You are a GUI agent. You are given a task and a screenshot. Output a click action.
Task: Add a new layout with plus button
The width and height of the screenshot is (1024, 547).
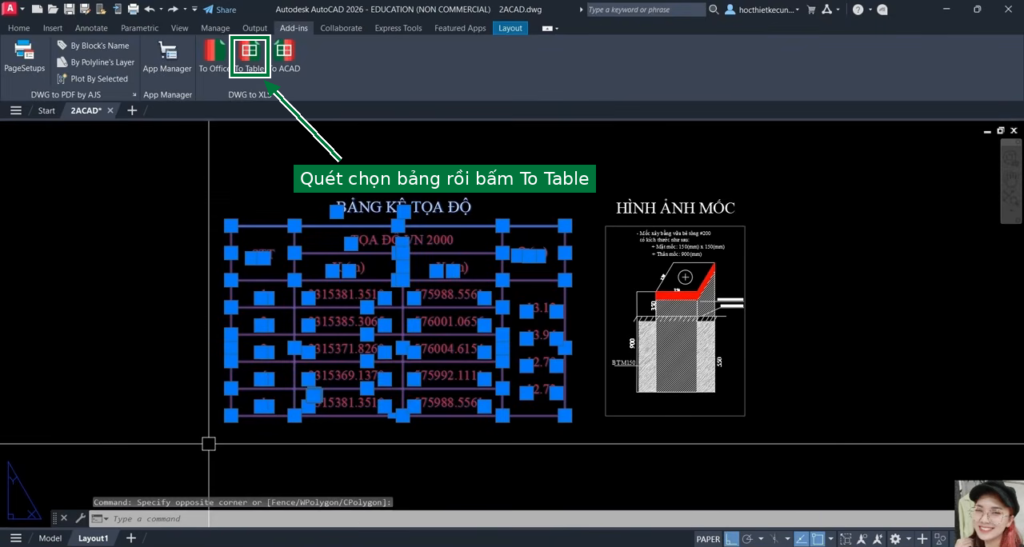131,538
